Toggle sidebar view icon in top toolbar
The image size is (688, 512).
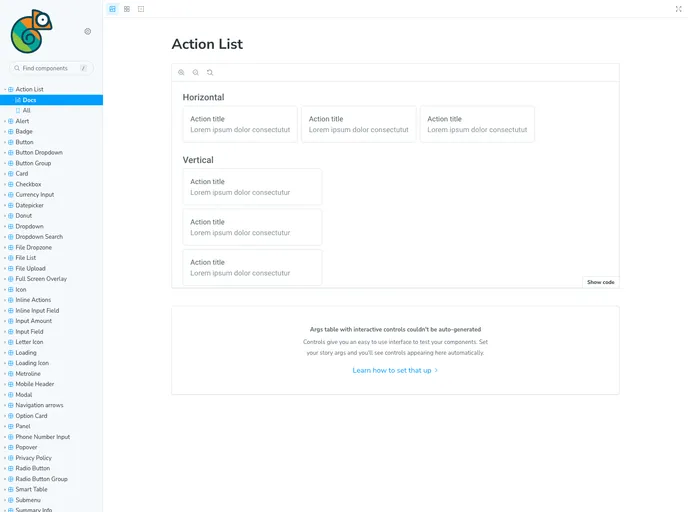coord(113,9)
